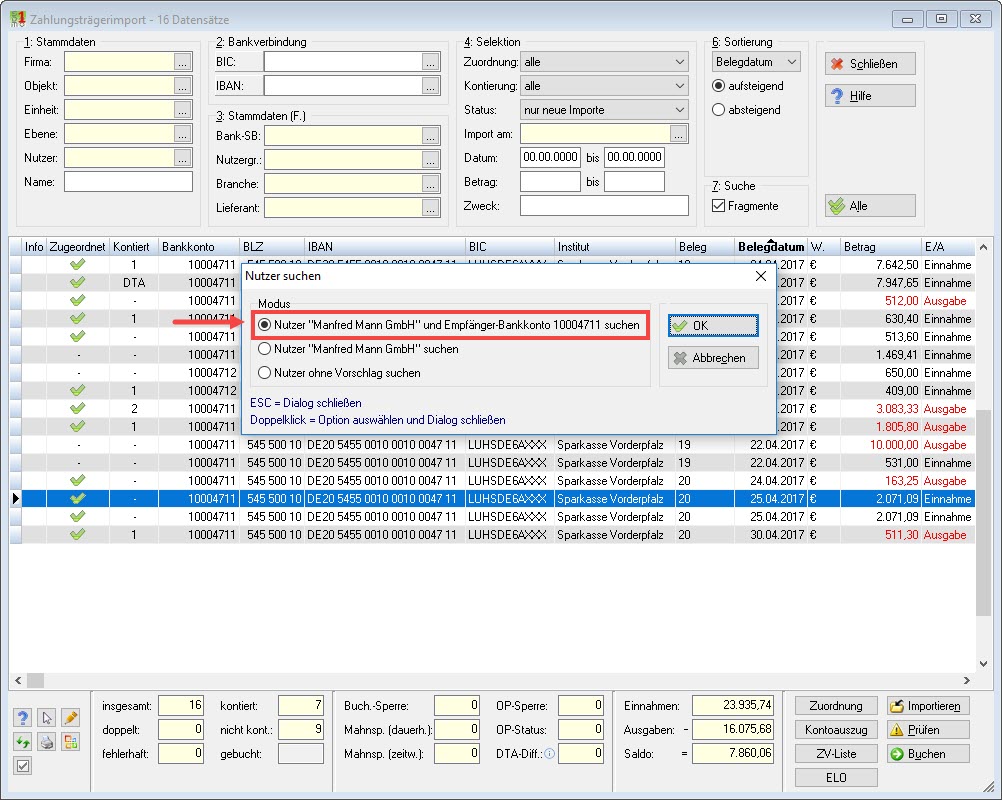This screenshot has height=800, width=1002.
Task: Click the Abbrechen button
Action: pyautogui.click(x=713, y=358)
